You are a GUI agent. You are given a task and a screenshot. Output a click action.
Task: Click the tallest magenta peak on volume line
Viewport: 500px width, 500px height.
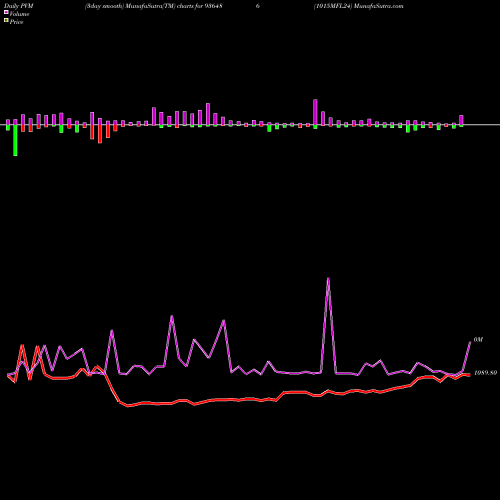tap(328, 279)
